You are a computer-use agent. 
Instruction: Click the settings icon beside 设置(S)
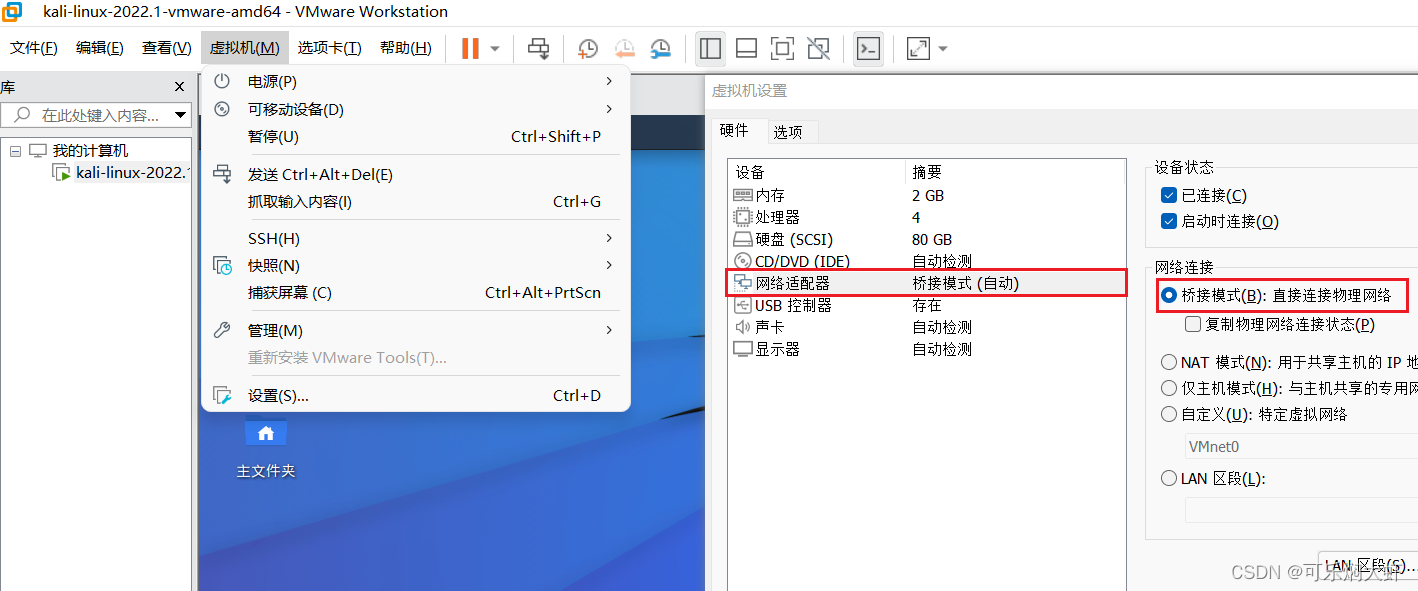coord(223,395)
